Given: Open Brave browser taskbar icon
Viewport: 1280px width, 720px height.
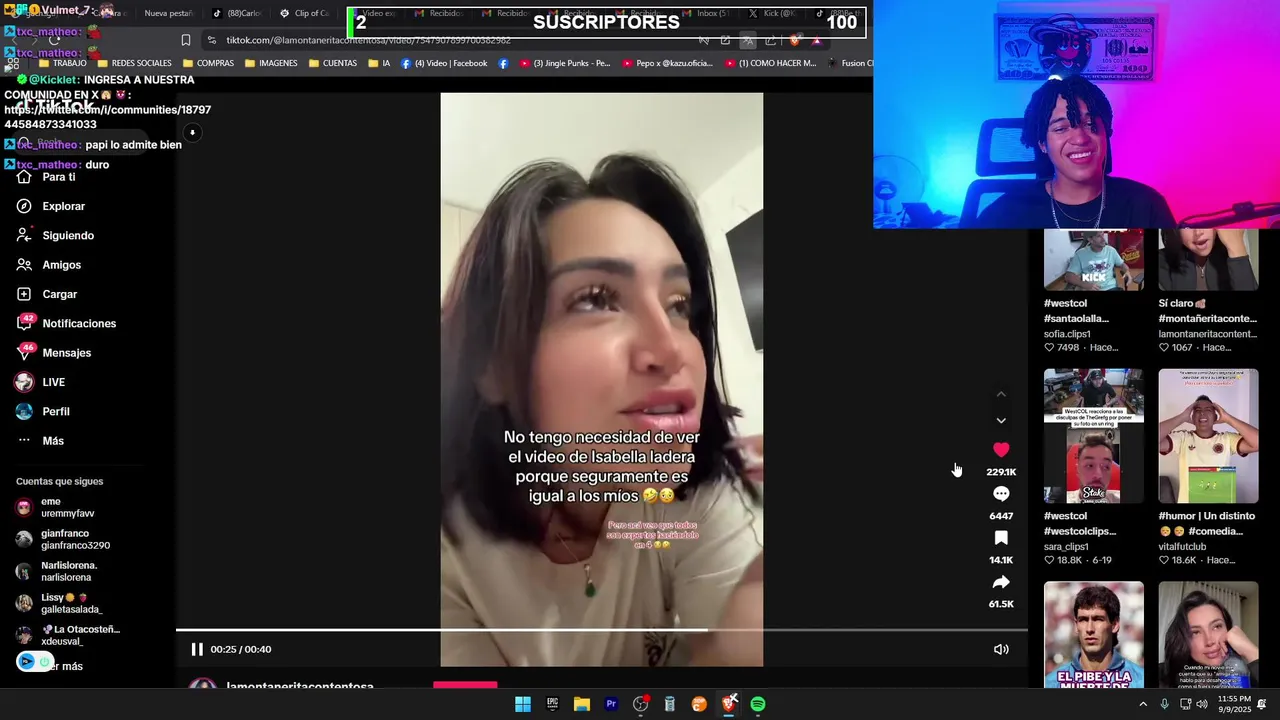Looking at the screenshot, I should click(729, 704).
